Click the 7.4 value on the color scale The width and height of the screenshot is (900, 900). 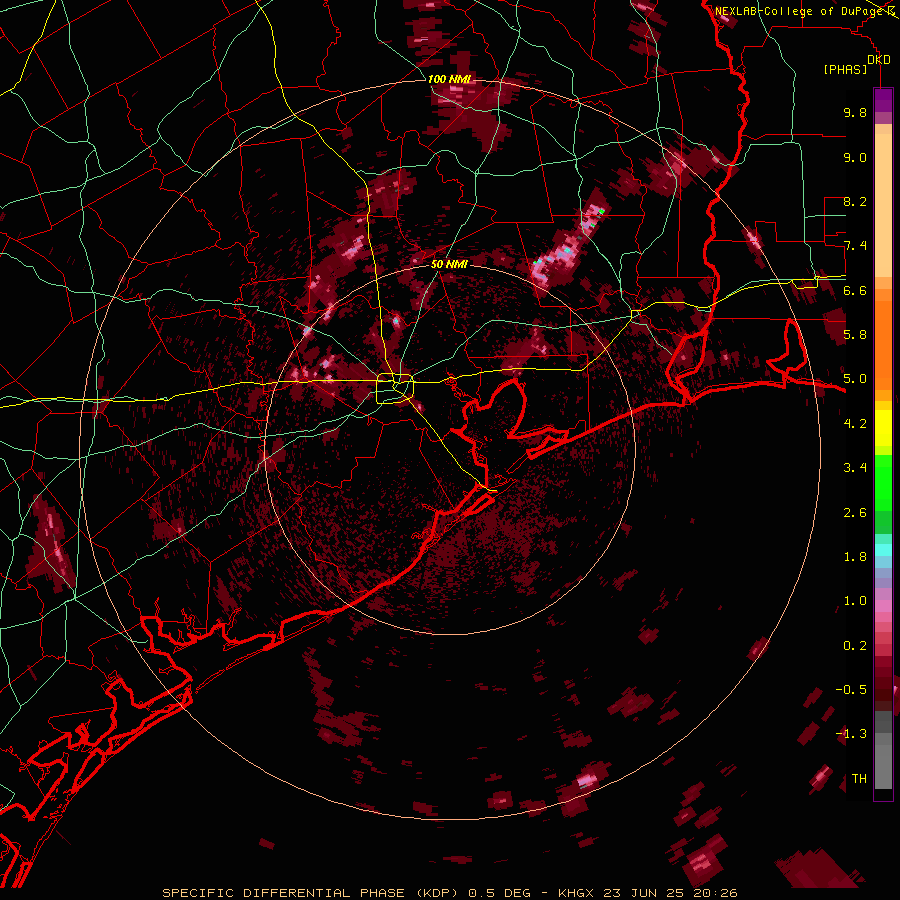(855, 246)
